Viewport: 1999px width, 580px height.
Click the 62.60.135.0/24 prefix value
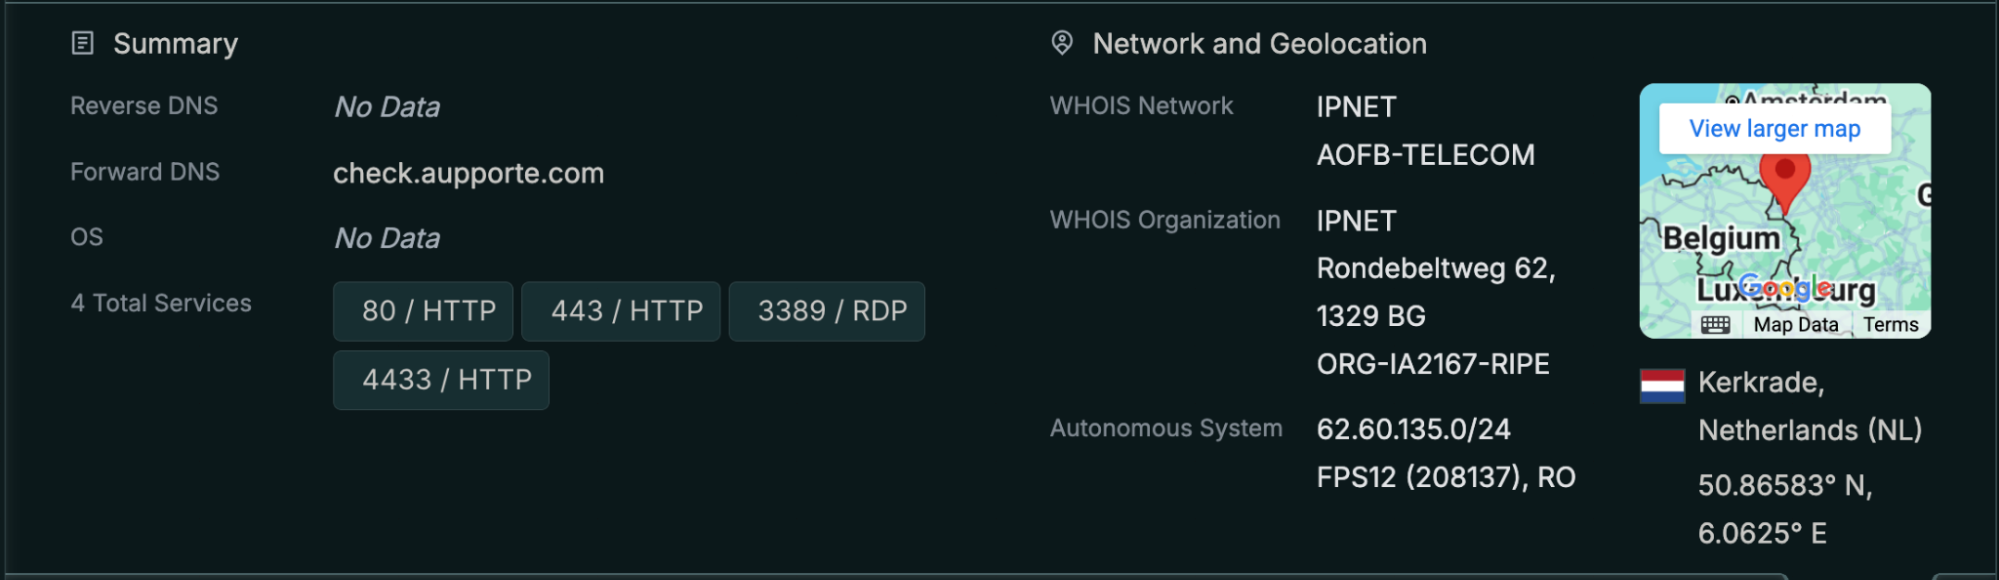click(1413, 429)
